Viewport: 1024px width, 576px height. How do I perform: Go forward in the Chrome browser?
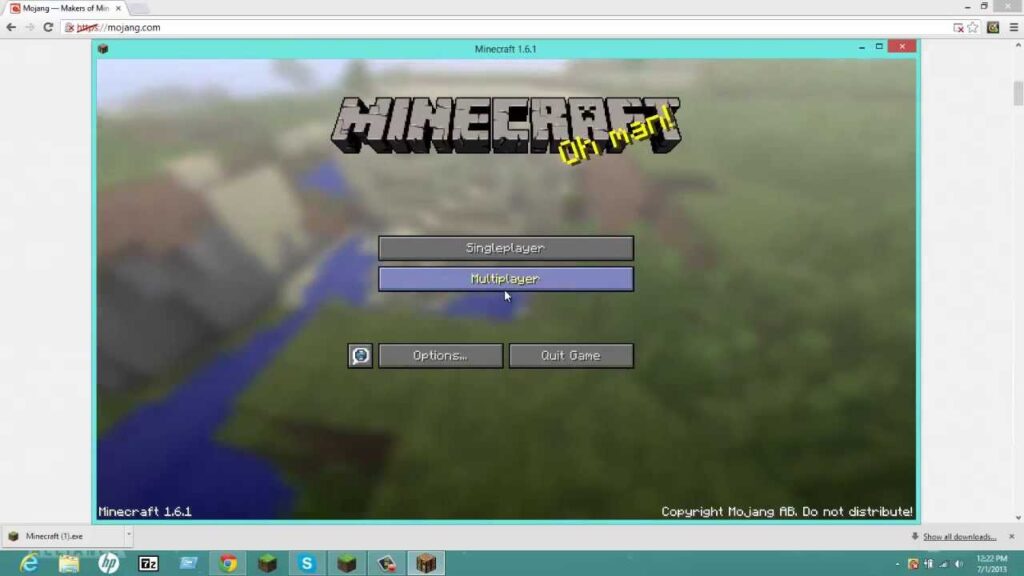click(x=29, y=27)
